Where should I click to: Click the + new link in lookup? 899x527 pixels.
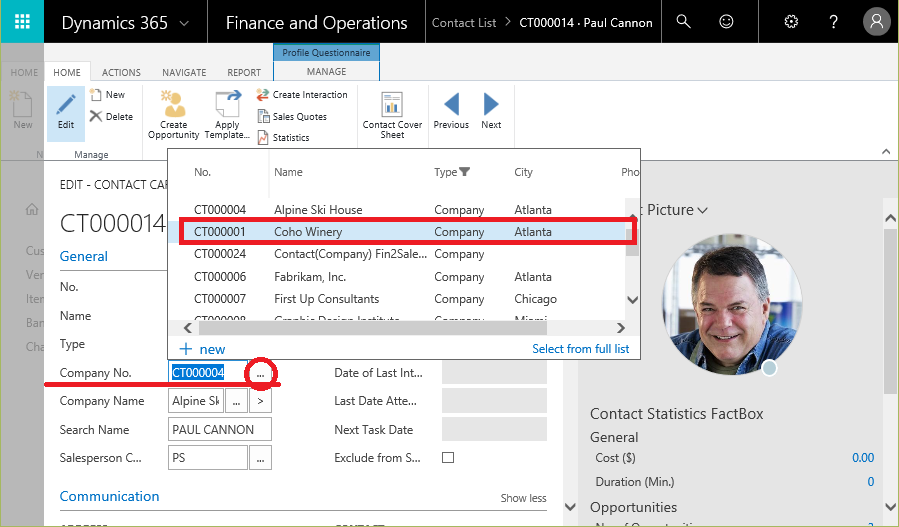click(202, 349)
